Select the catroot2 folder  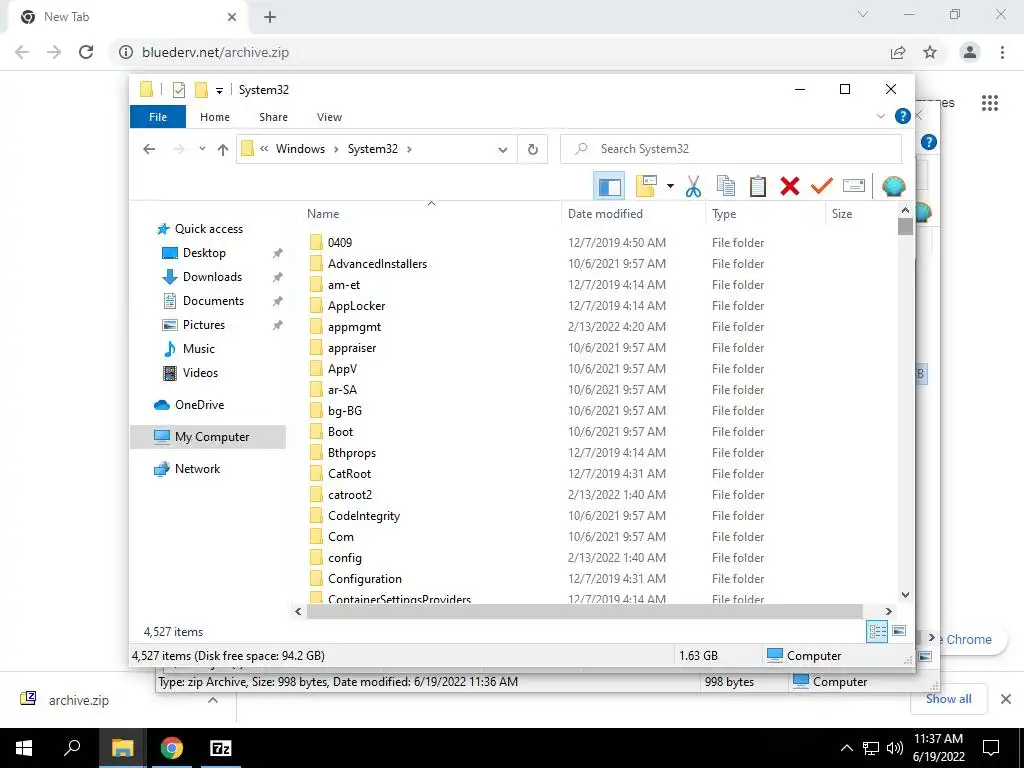pos(349,494)
